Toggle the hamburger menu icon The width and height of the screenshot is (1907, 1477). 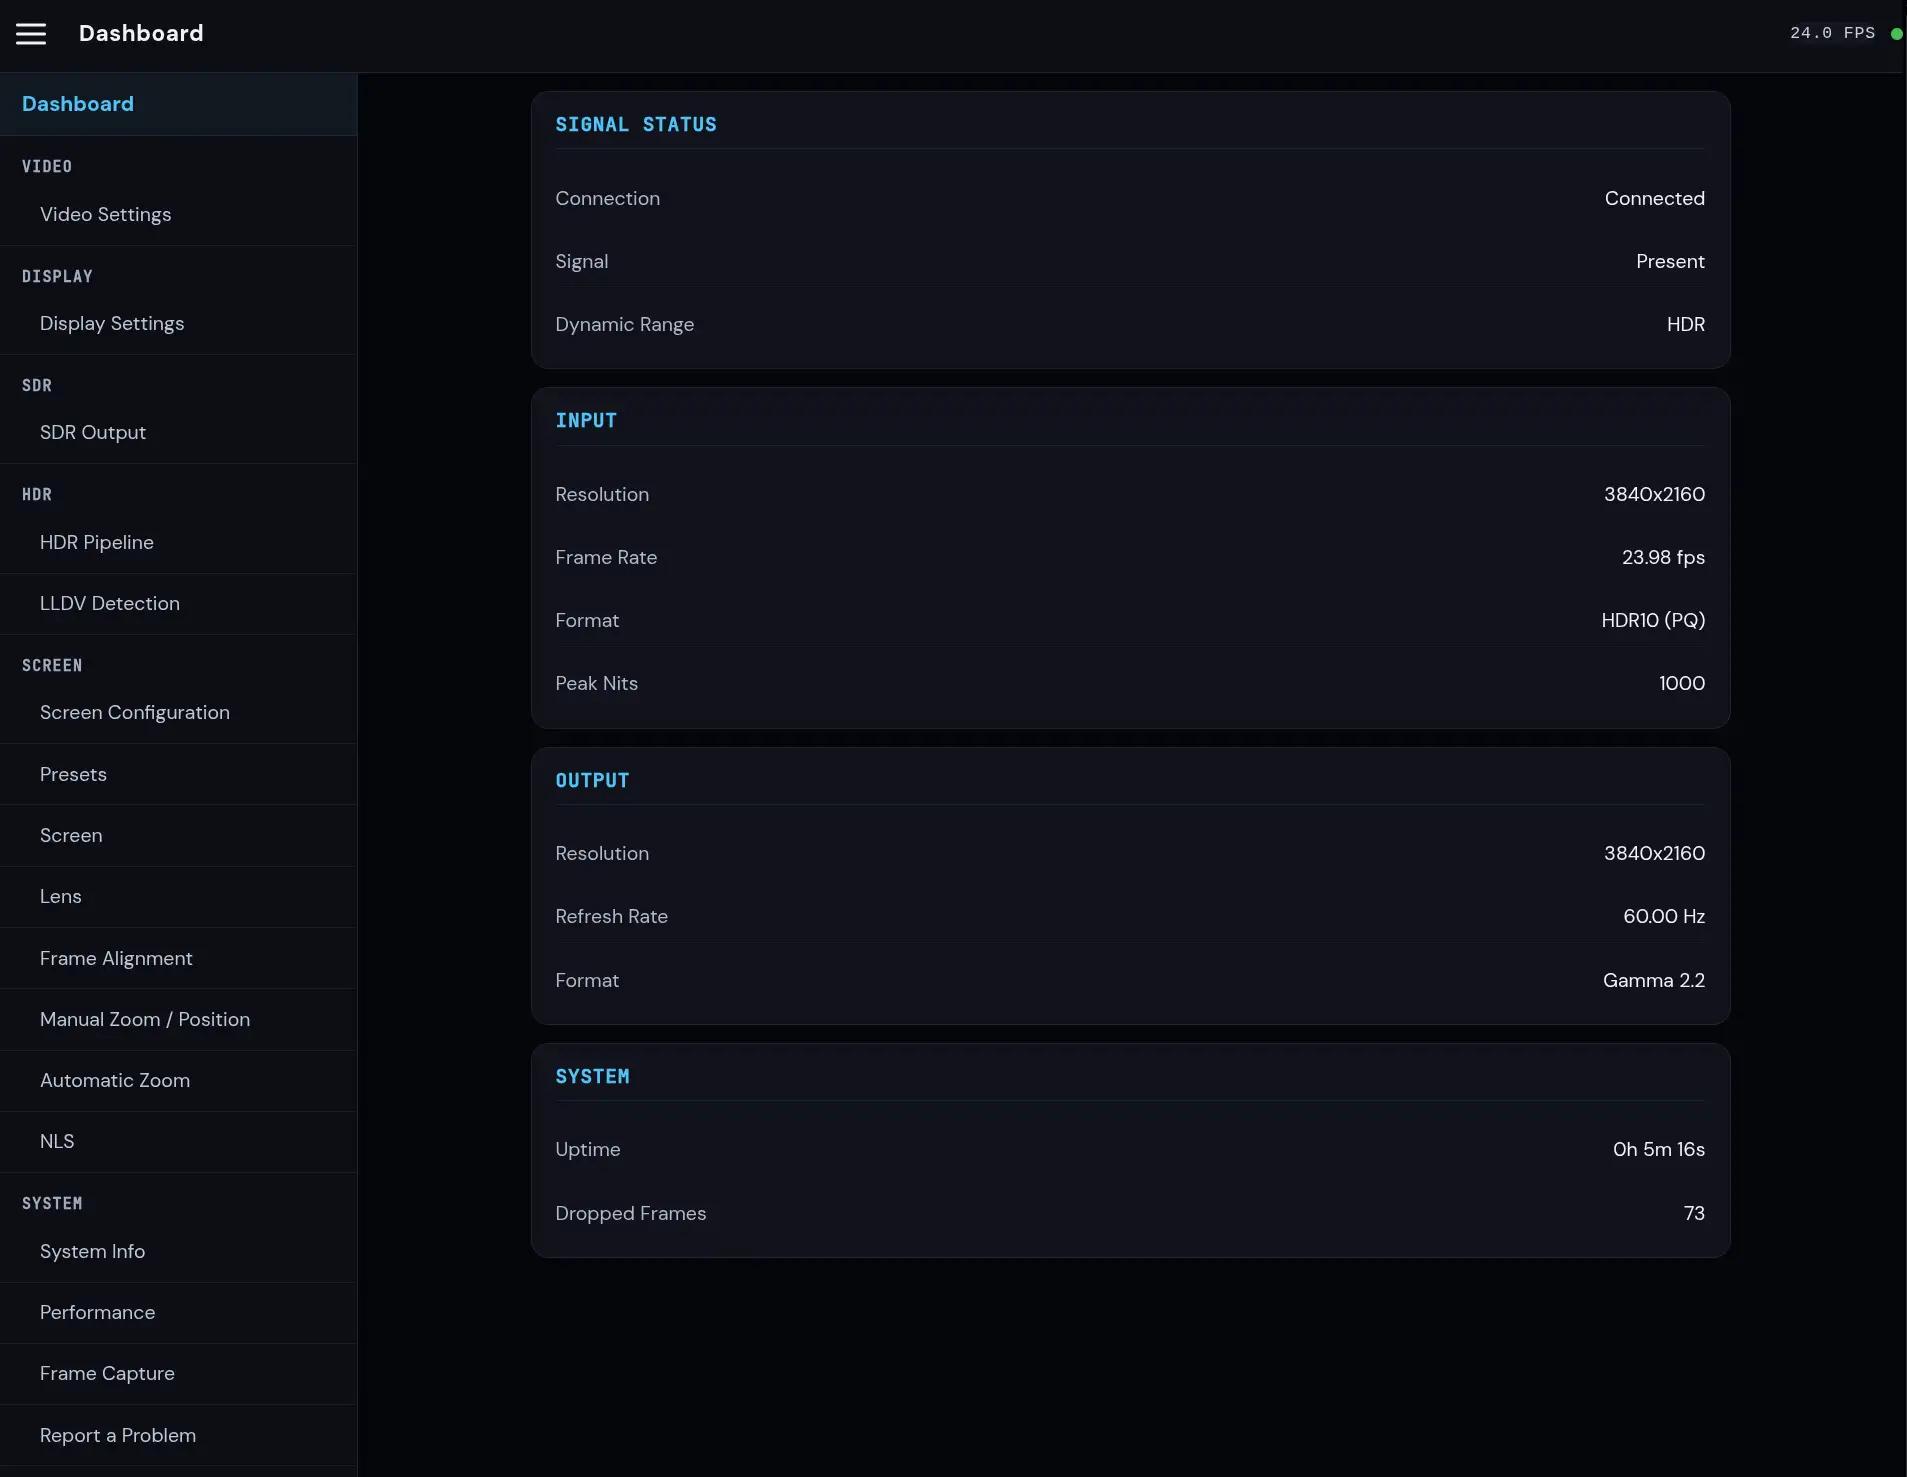point(31,34)
